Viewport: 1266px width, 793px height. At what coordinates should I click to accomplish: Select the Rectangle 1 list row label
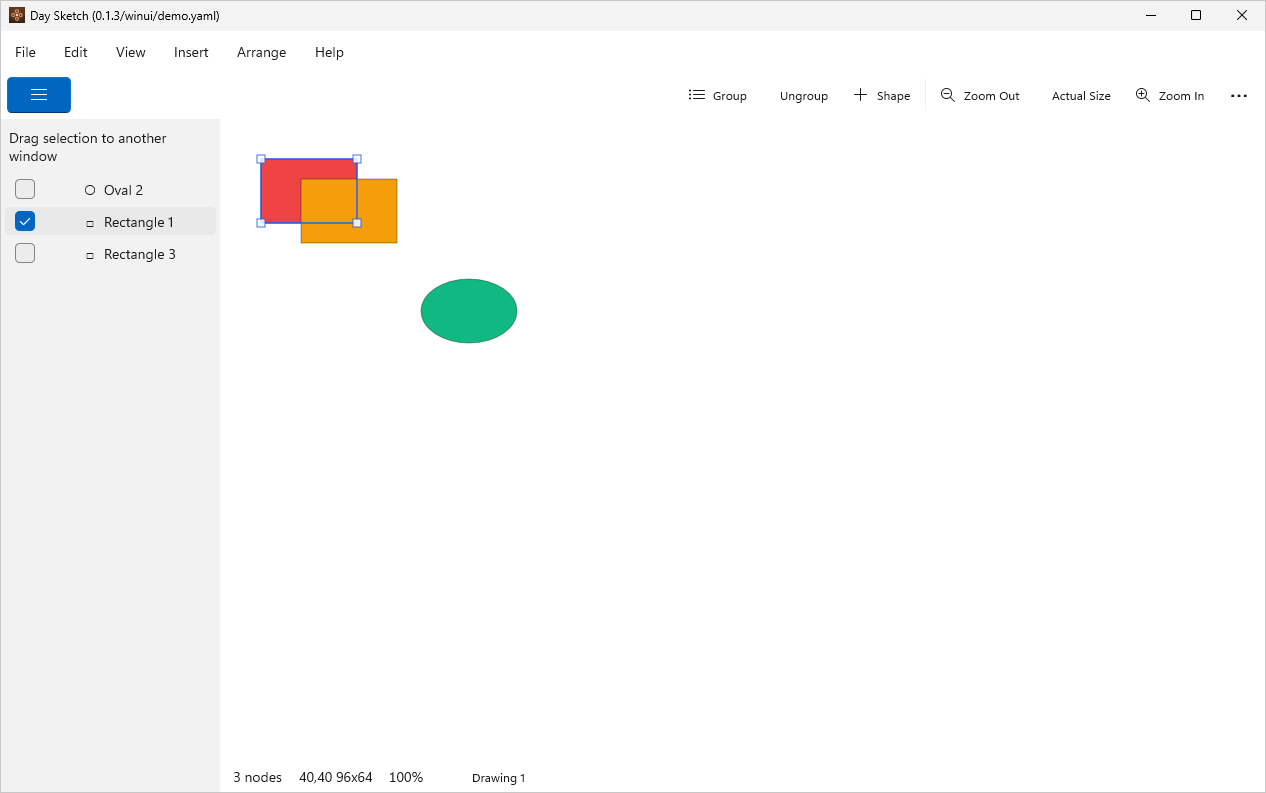point(139,222)
